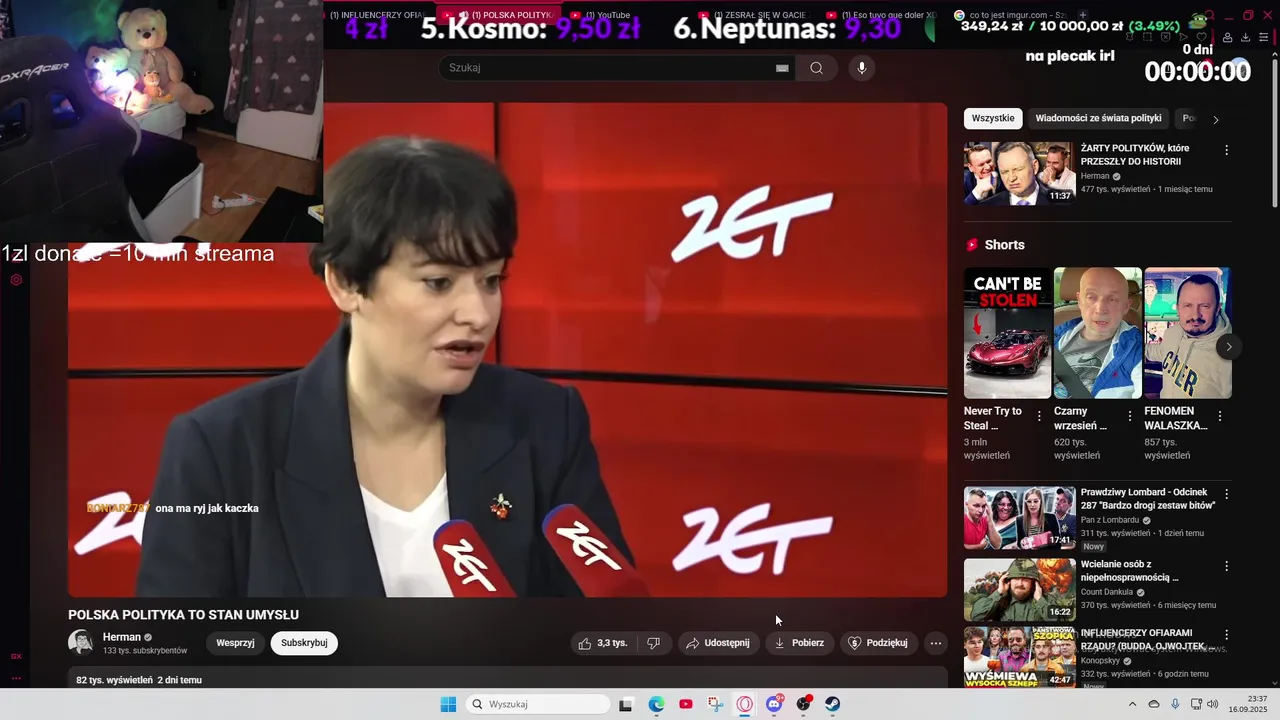Open the Count Dankula channel link

click(x=1107, y=592)
